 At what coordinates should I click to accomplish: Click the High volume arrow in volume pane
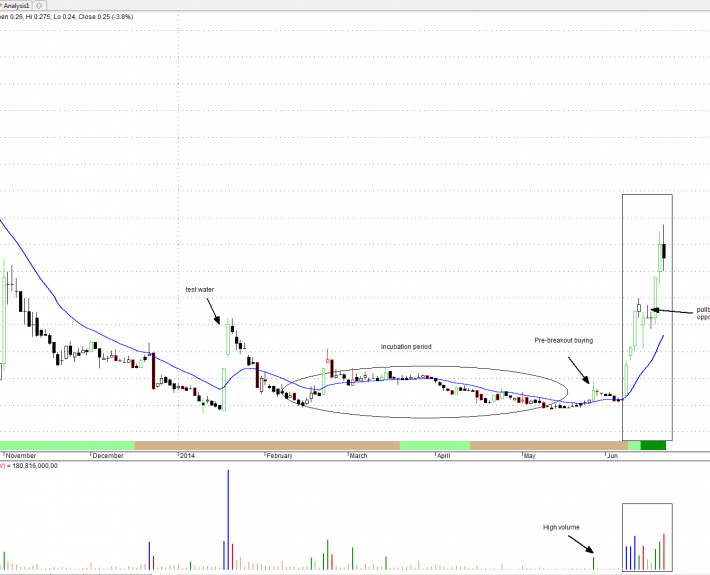pos(582,543)
